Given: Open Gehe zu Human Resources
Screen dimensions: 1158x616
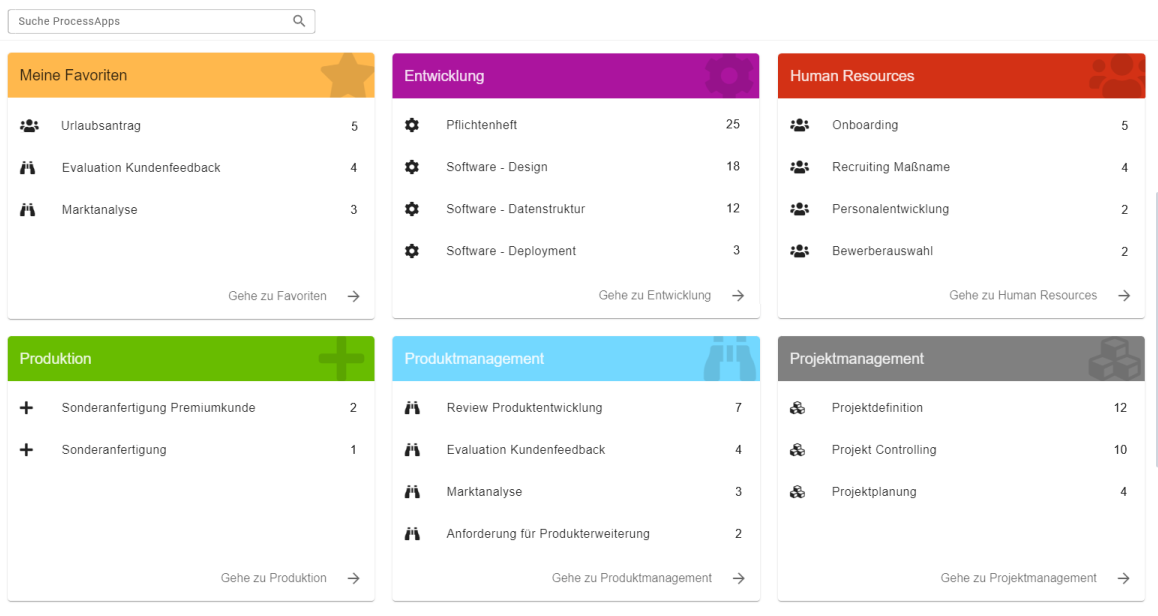Looking at the screenshot, I should point(1023,296).
